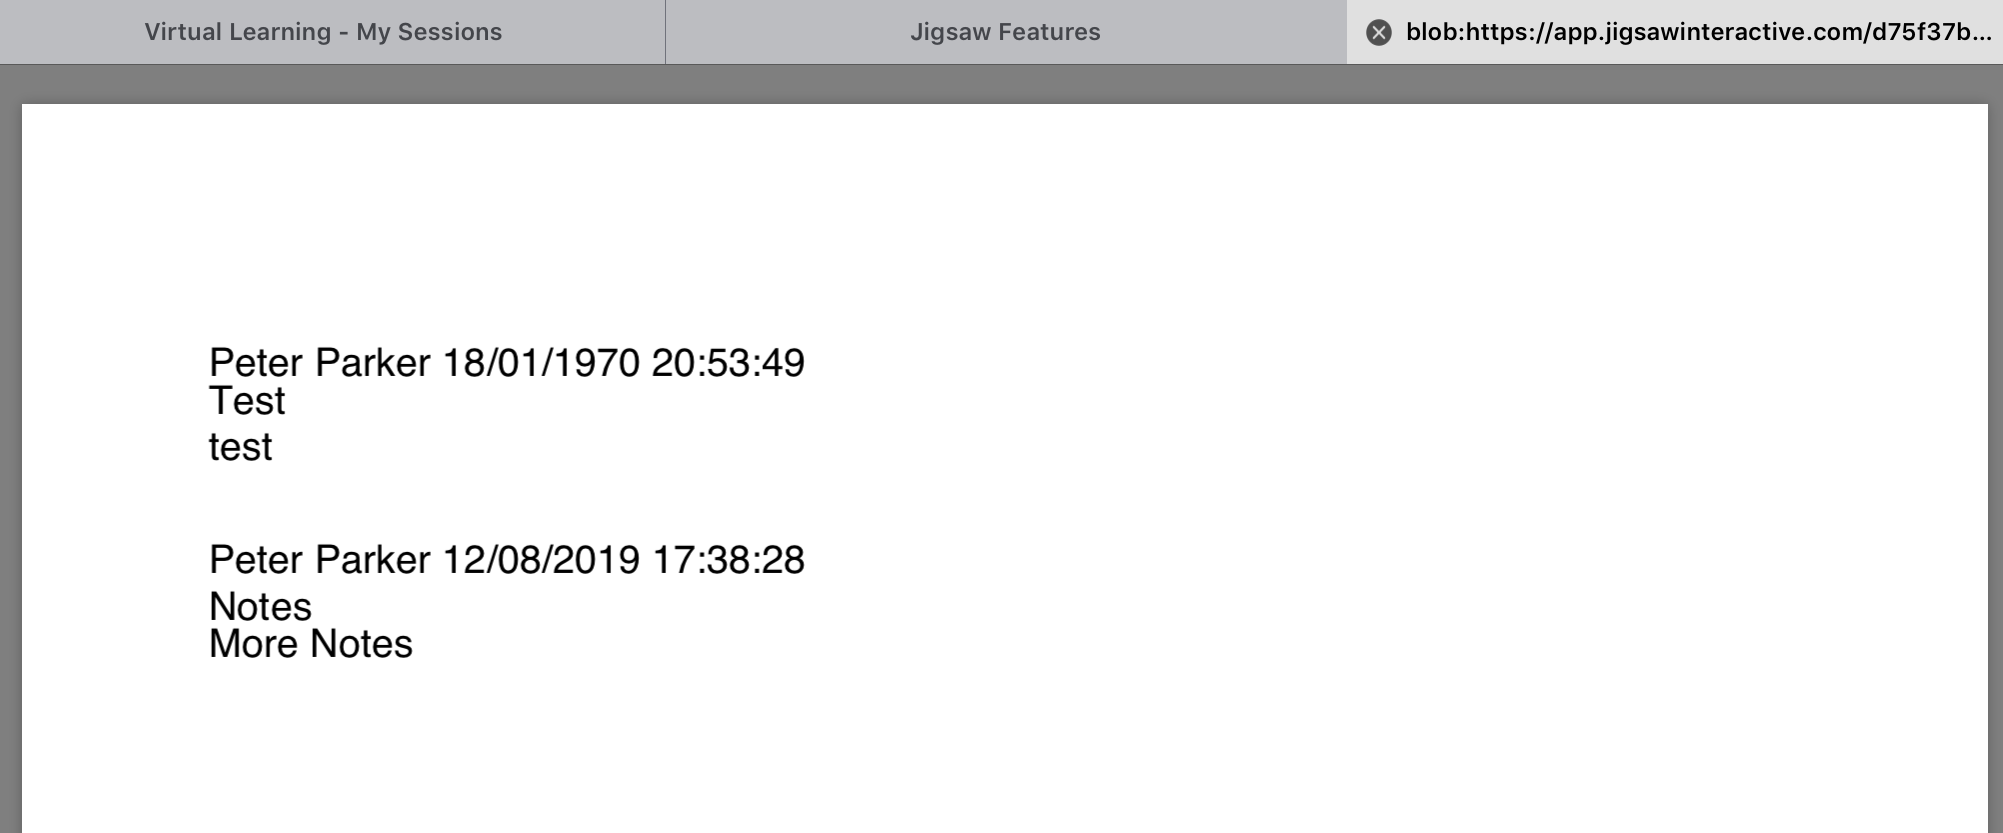Click the empty white area of the page
Viewport: 2003px width, 833px height.
click(x=1300, y=450)
